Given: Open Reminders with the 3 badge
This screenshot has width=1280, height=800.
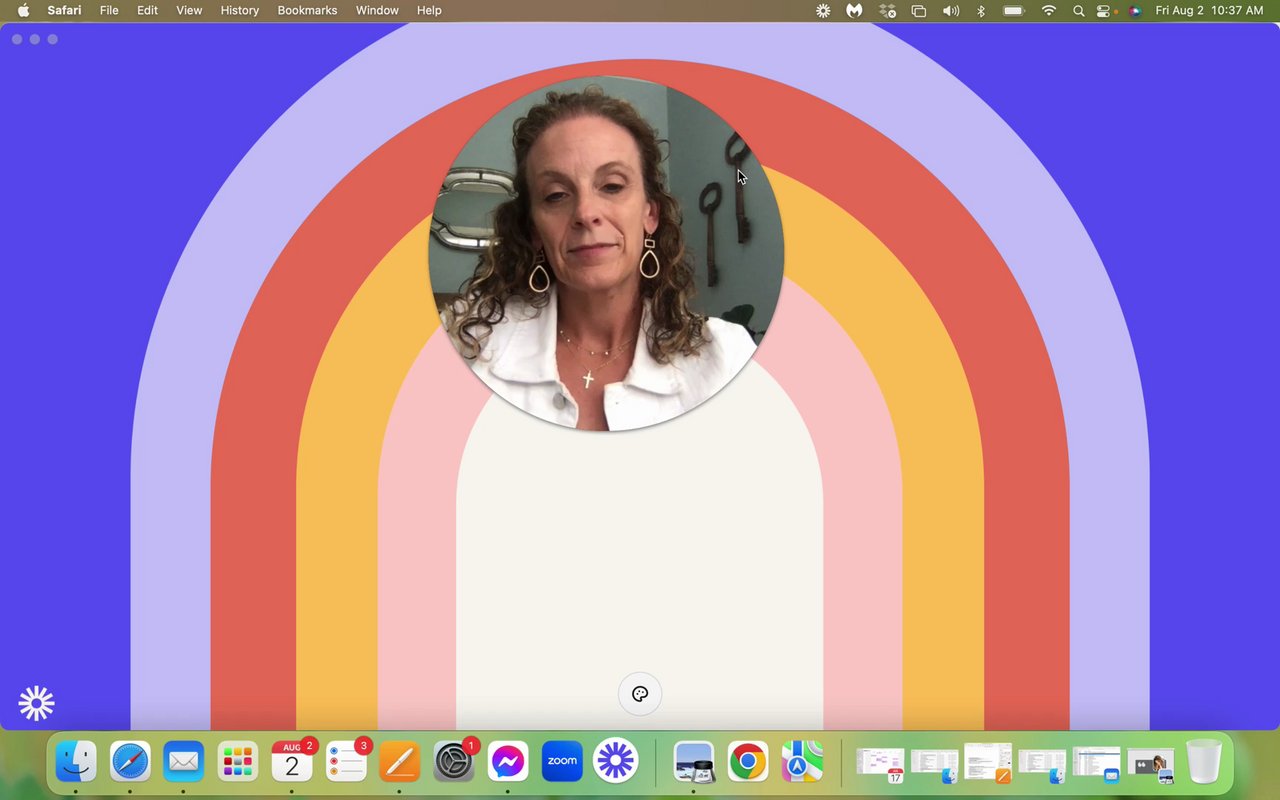Looking at the screenshot, I should tap(346, 762).
